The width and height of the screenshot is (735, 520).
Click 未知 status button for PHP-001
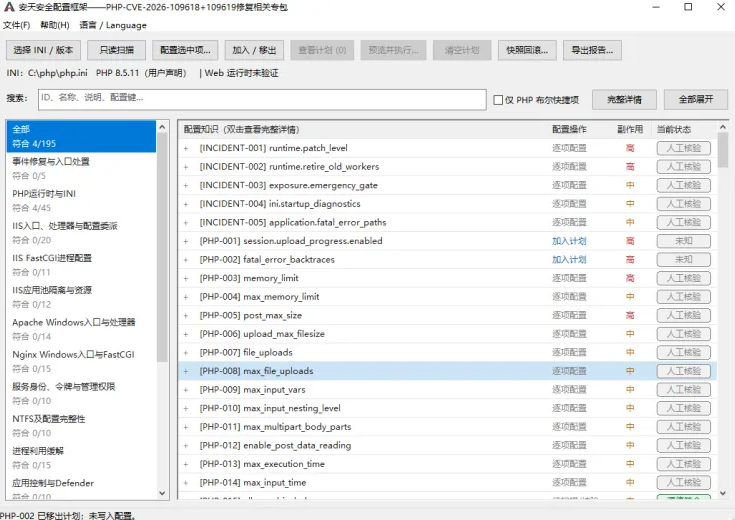point(683,241)
